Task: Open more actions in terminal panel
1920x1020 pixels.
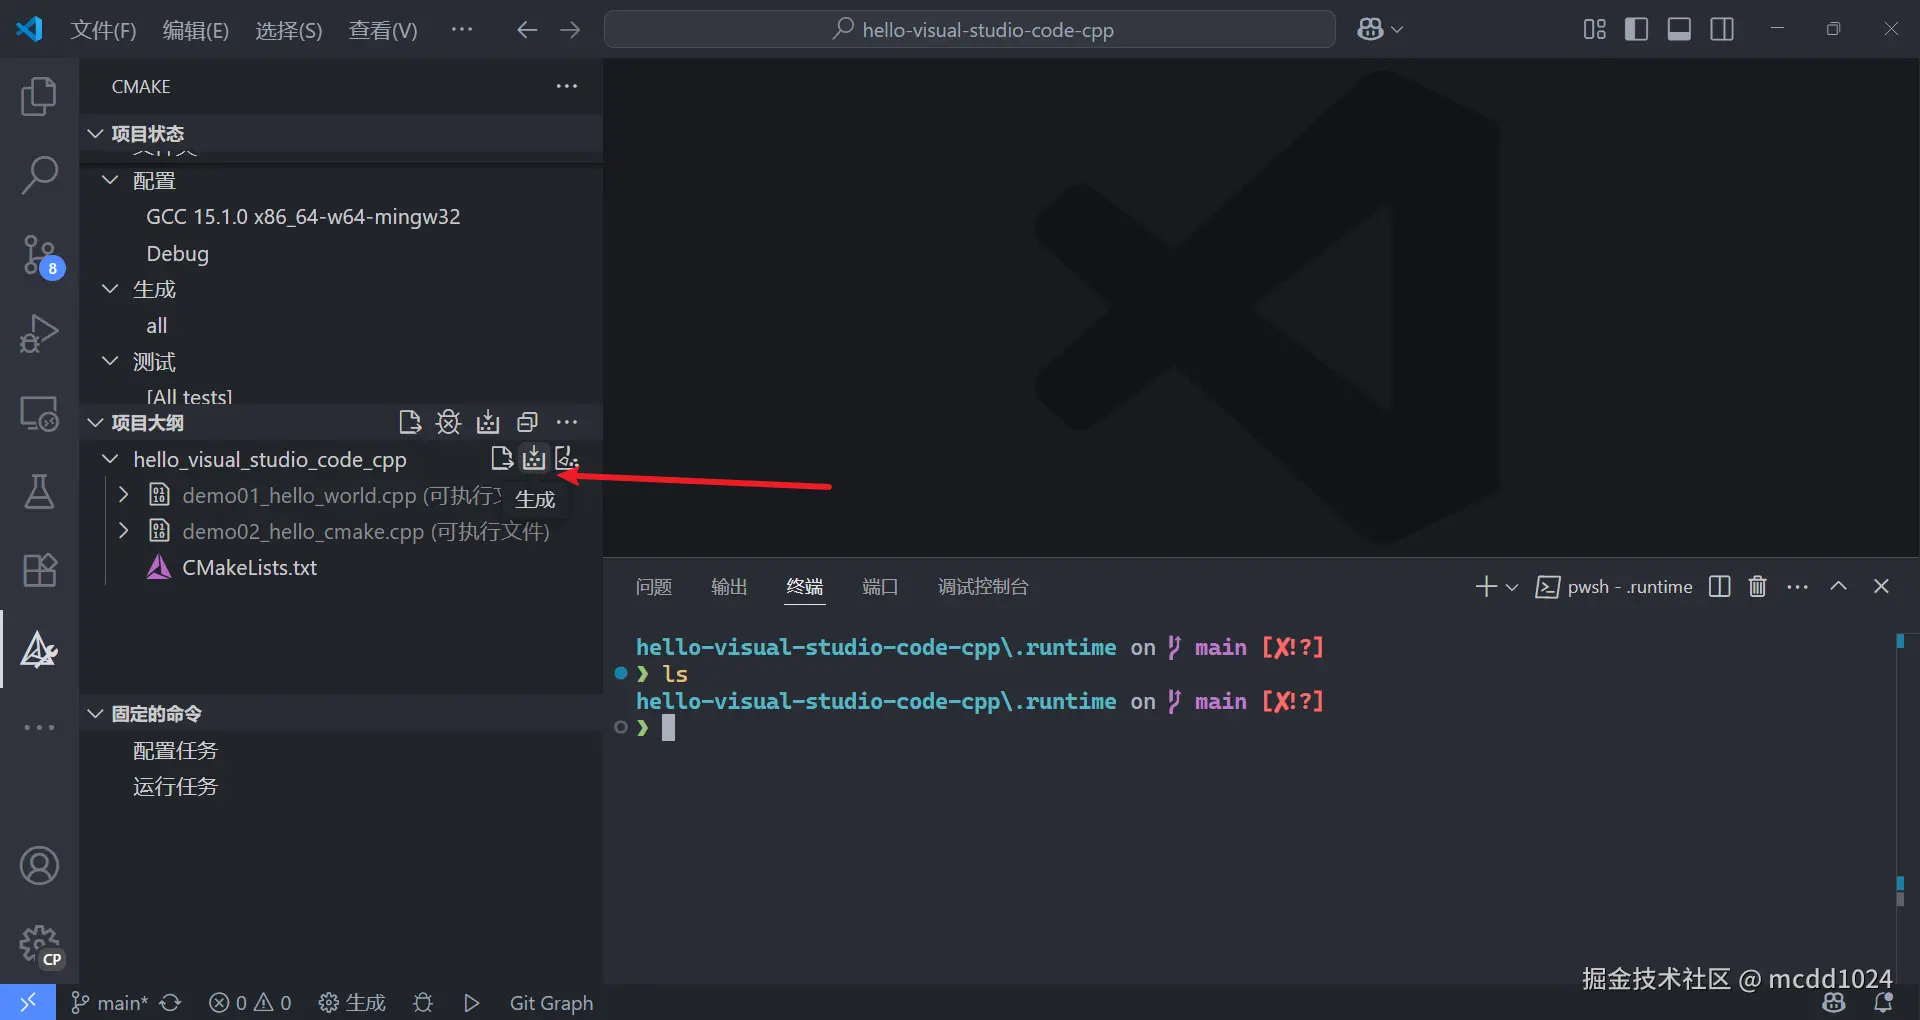Action: pyautogui.click(x=1797, y=586)
